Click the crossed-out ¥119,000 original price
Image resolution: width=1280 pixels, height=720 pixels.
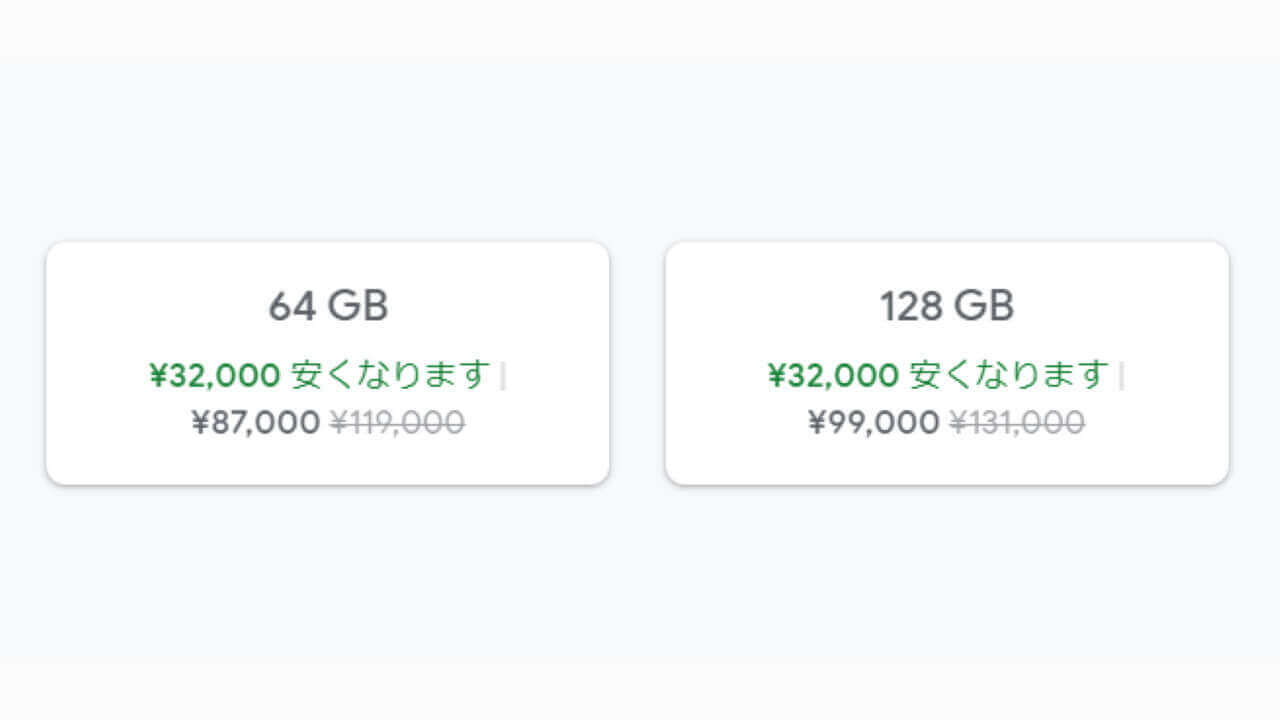pos(397,423)
